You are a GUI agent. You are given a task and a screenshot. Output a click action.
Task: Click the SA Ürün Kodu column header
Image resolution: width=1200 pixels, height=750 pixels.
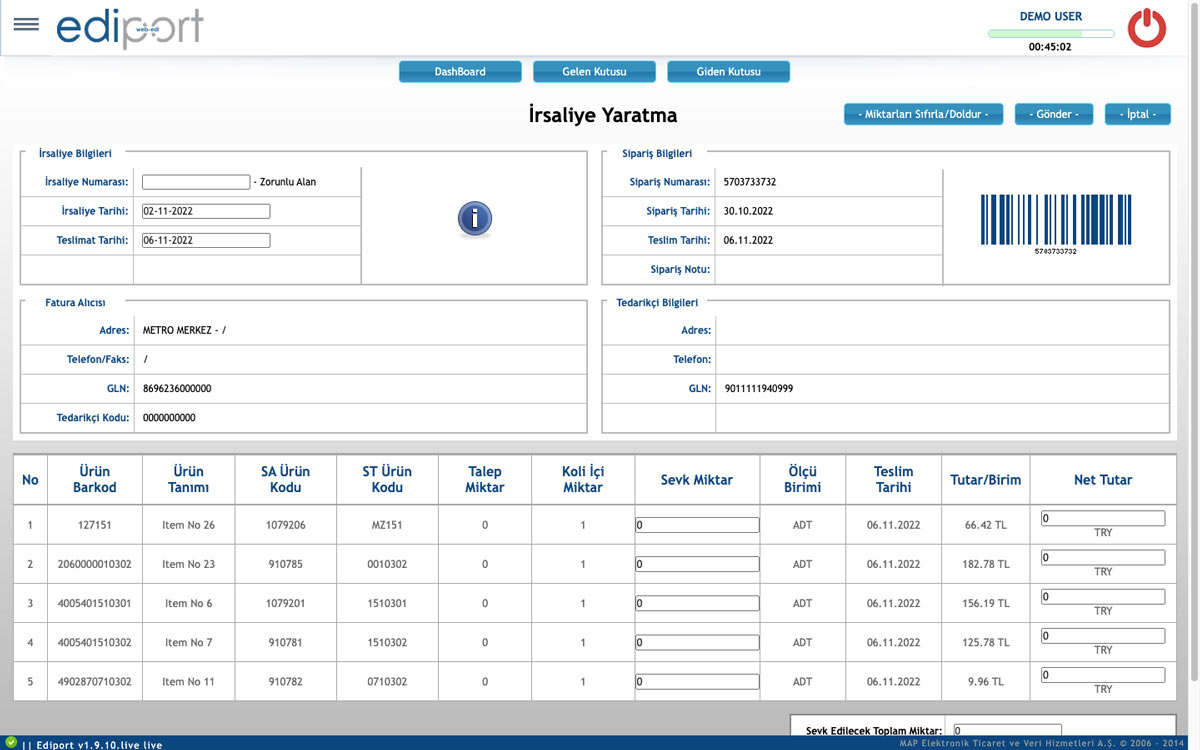coord(286,480)
